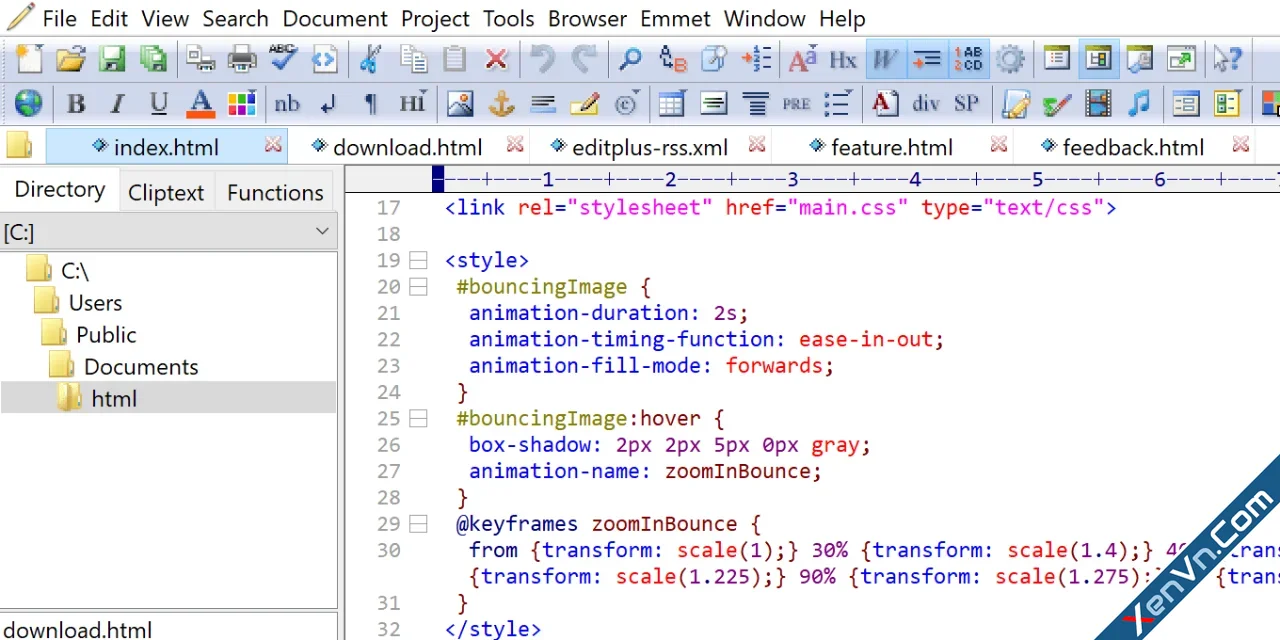Screen dimensions: 1280x640
Task: Click the Undo arrow icon
Action: (543, 59)
